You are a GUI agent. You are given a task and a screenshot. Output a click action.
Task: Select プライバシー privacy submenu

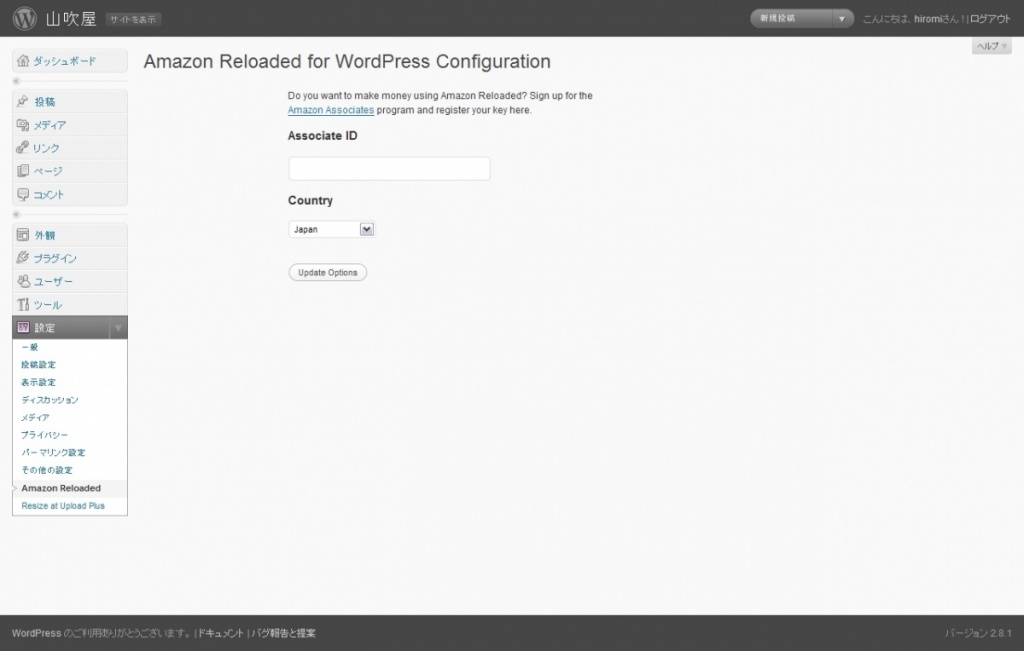44,435
